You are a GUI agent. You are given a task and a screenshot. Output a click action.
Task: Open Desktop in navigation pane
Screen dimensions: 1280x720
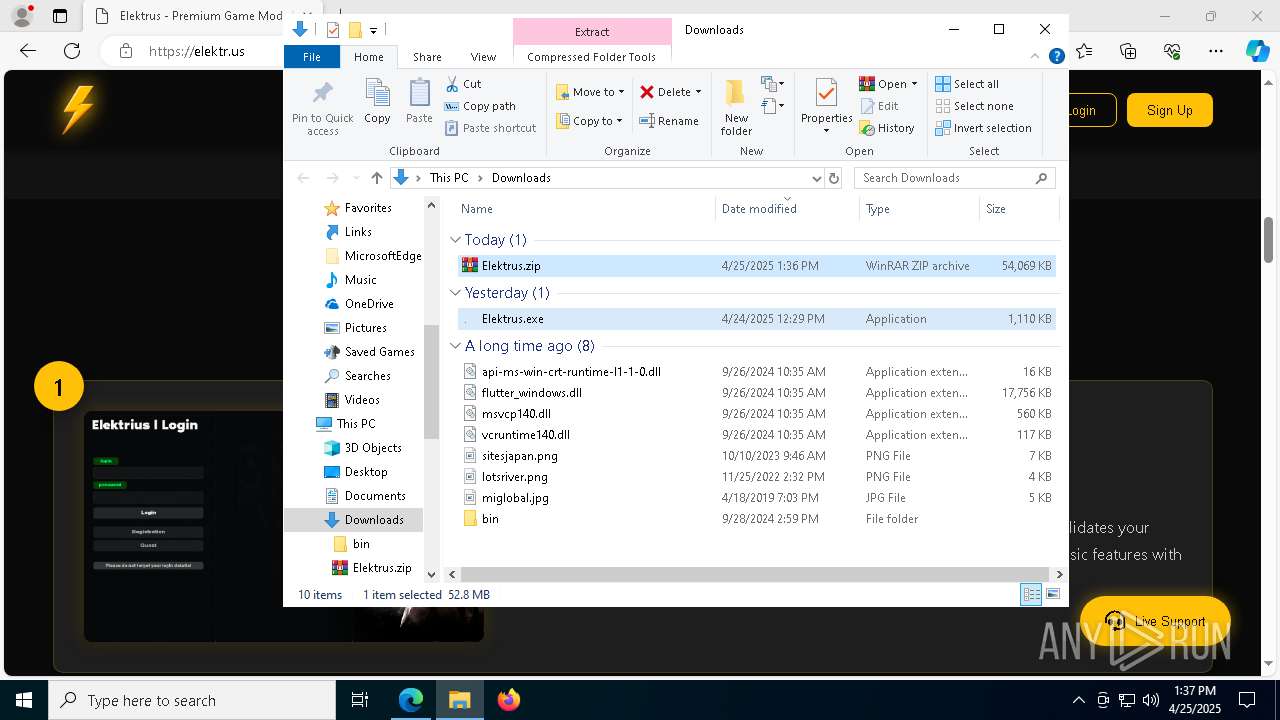tap(366, 472)
